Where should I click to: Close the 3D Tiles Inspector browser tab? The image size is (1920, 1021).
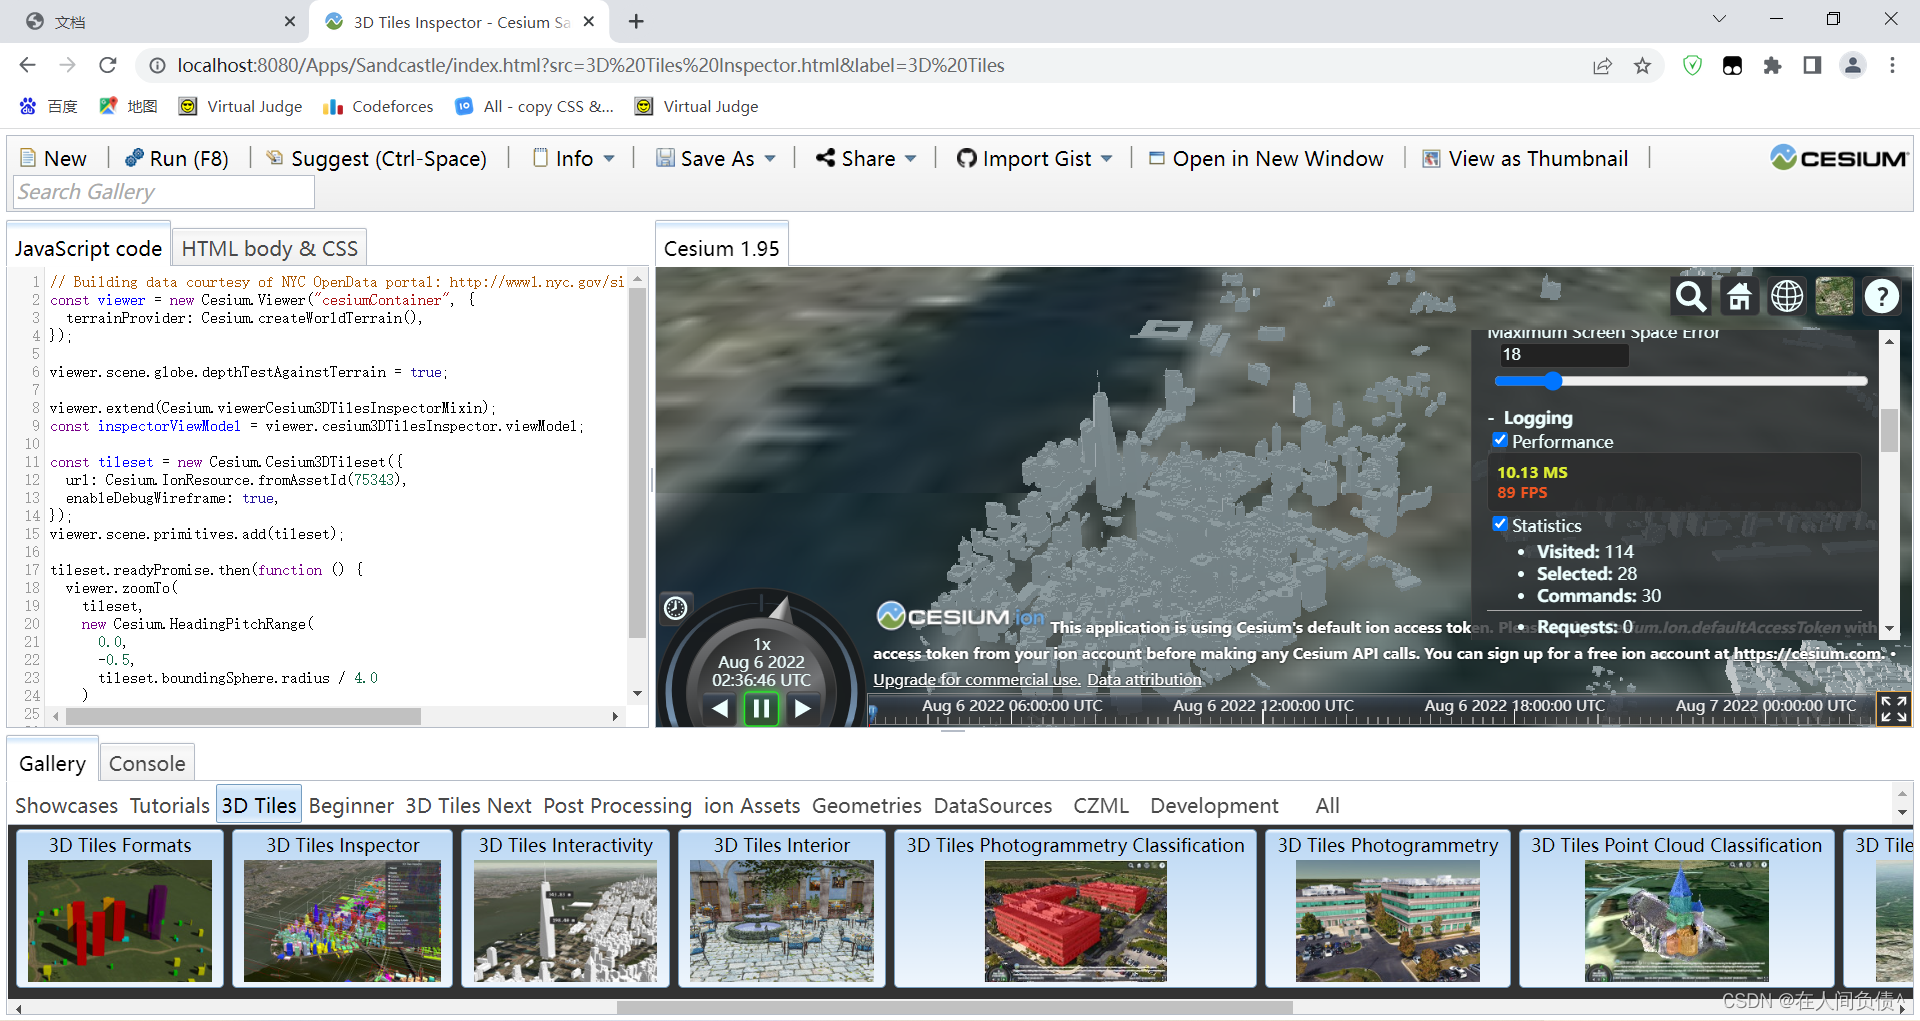click(x=589, y=21)
